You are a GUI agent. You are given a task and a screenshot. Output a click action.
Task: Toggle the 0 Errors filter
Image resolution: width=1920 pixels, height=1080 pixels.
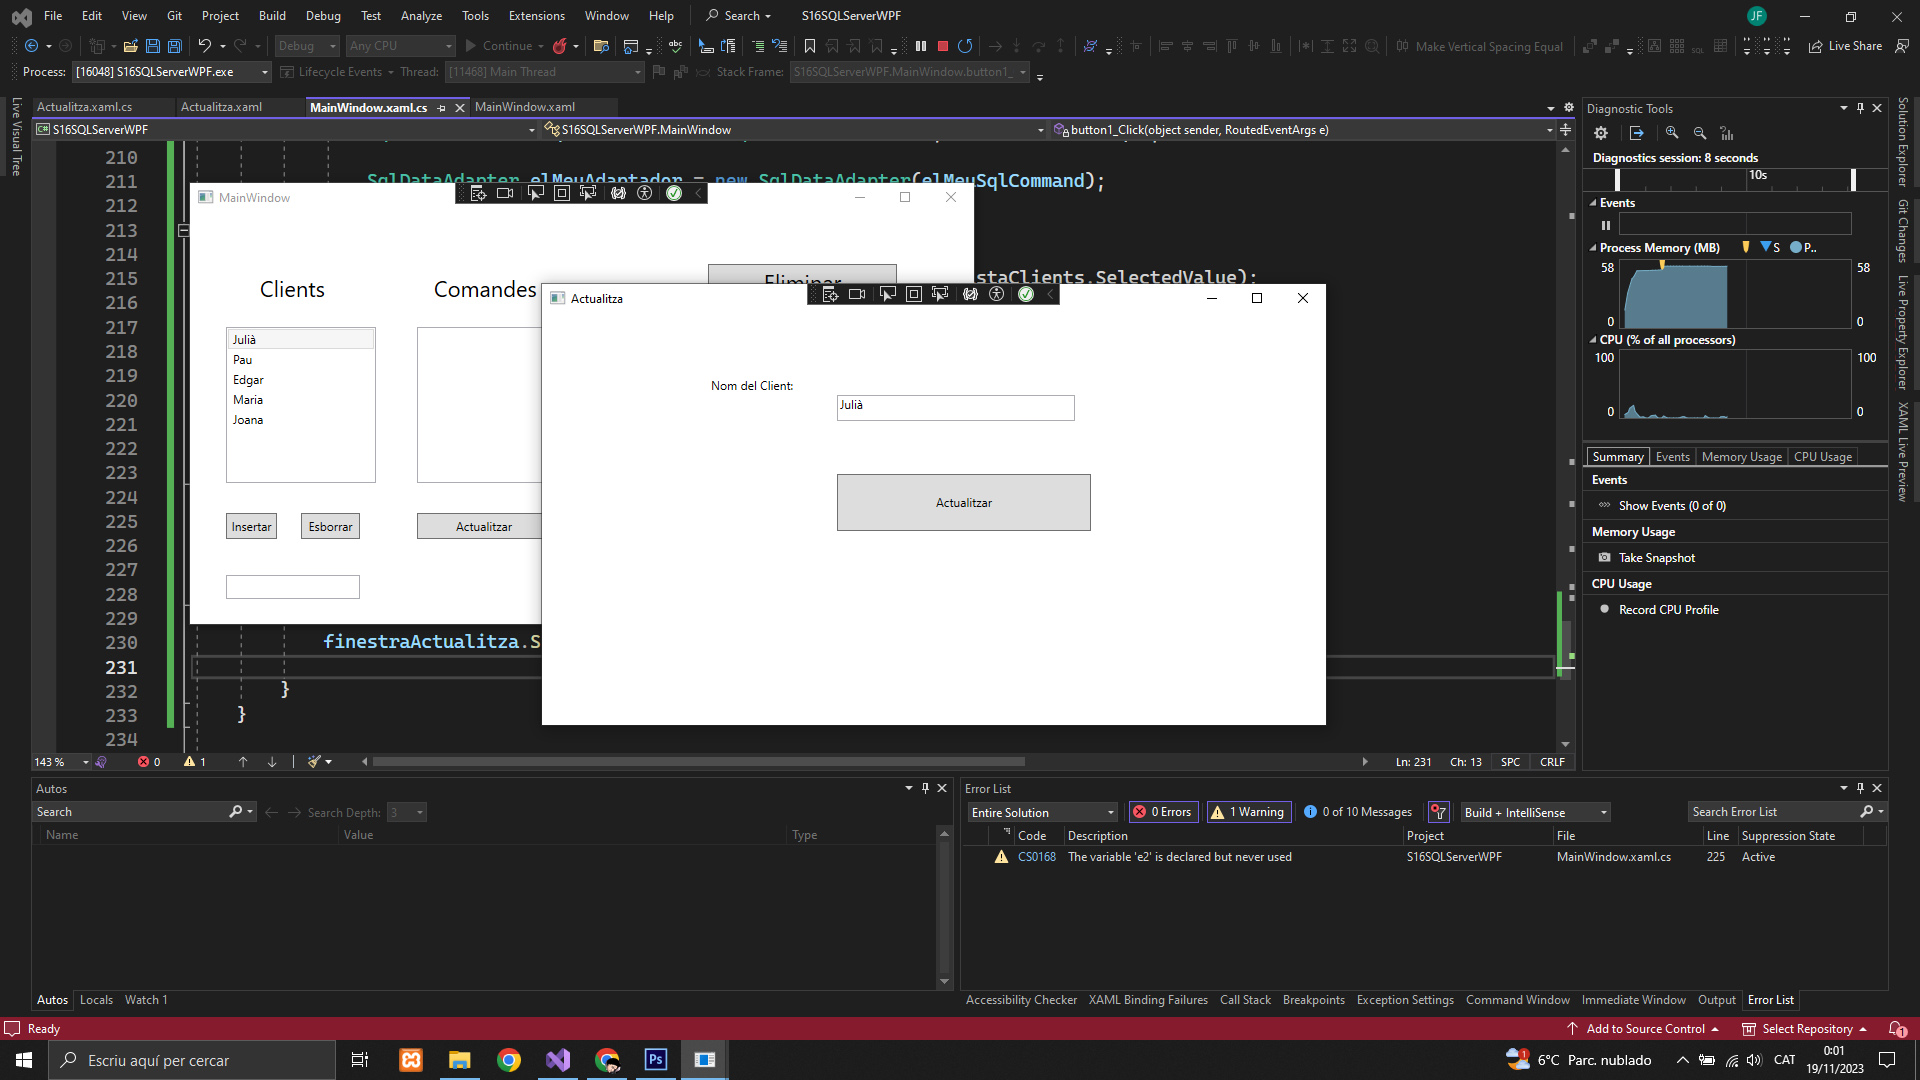pyautogui.click(x=1164, y=812)
